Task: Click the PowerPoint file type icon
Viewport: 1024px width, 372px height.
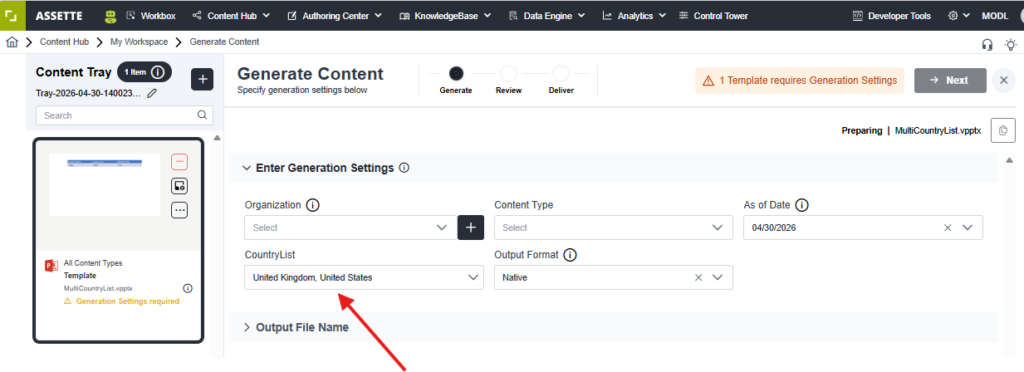Action: (51, 266)
